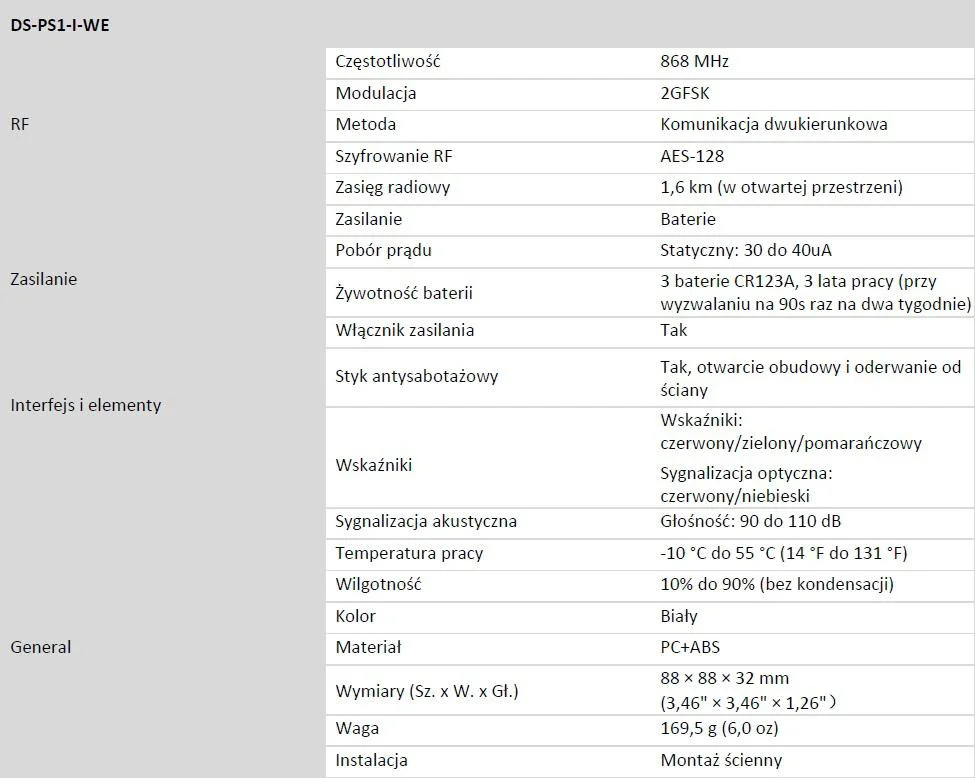This screenshot has height=778, width=975.
Task: Select the RF category label
Action: (x=20, y=125)
